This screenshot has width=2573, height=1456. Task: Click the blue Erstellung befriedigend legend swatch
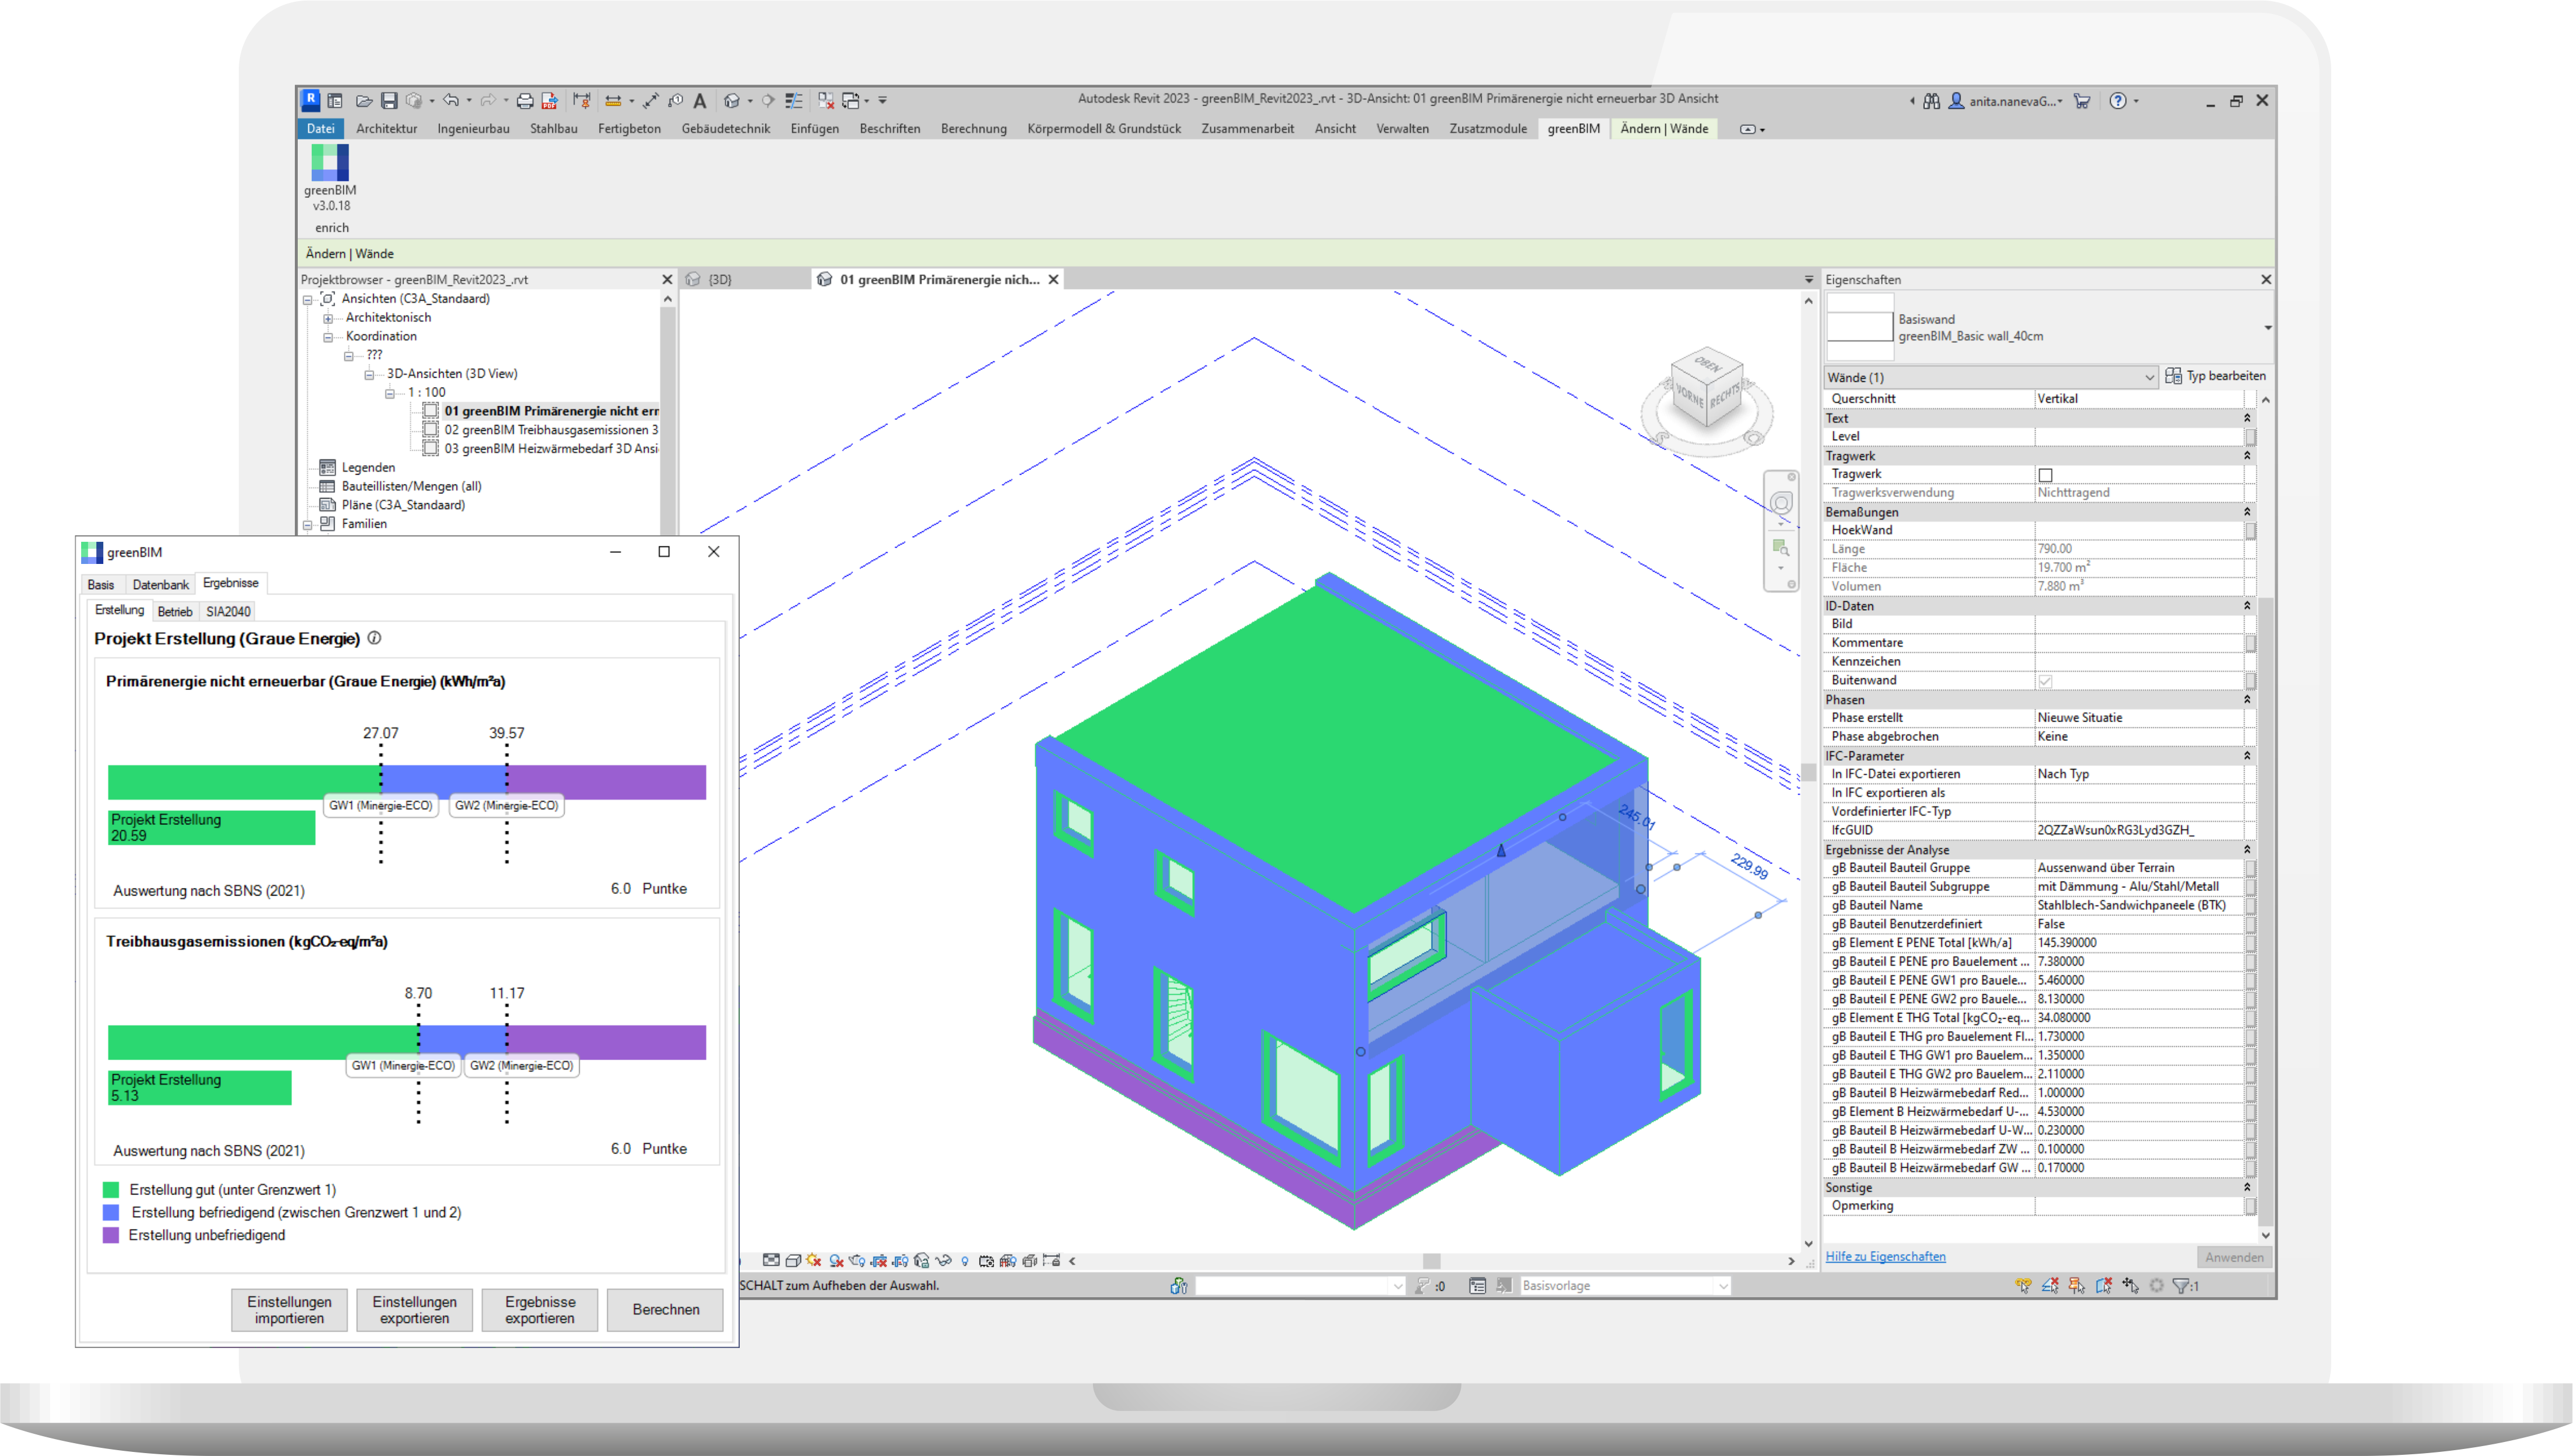[x=111, y=1212]
